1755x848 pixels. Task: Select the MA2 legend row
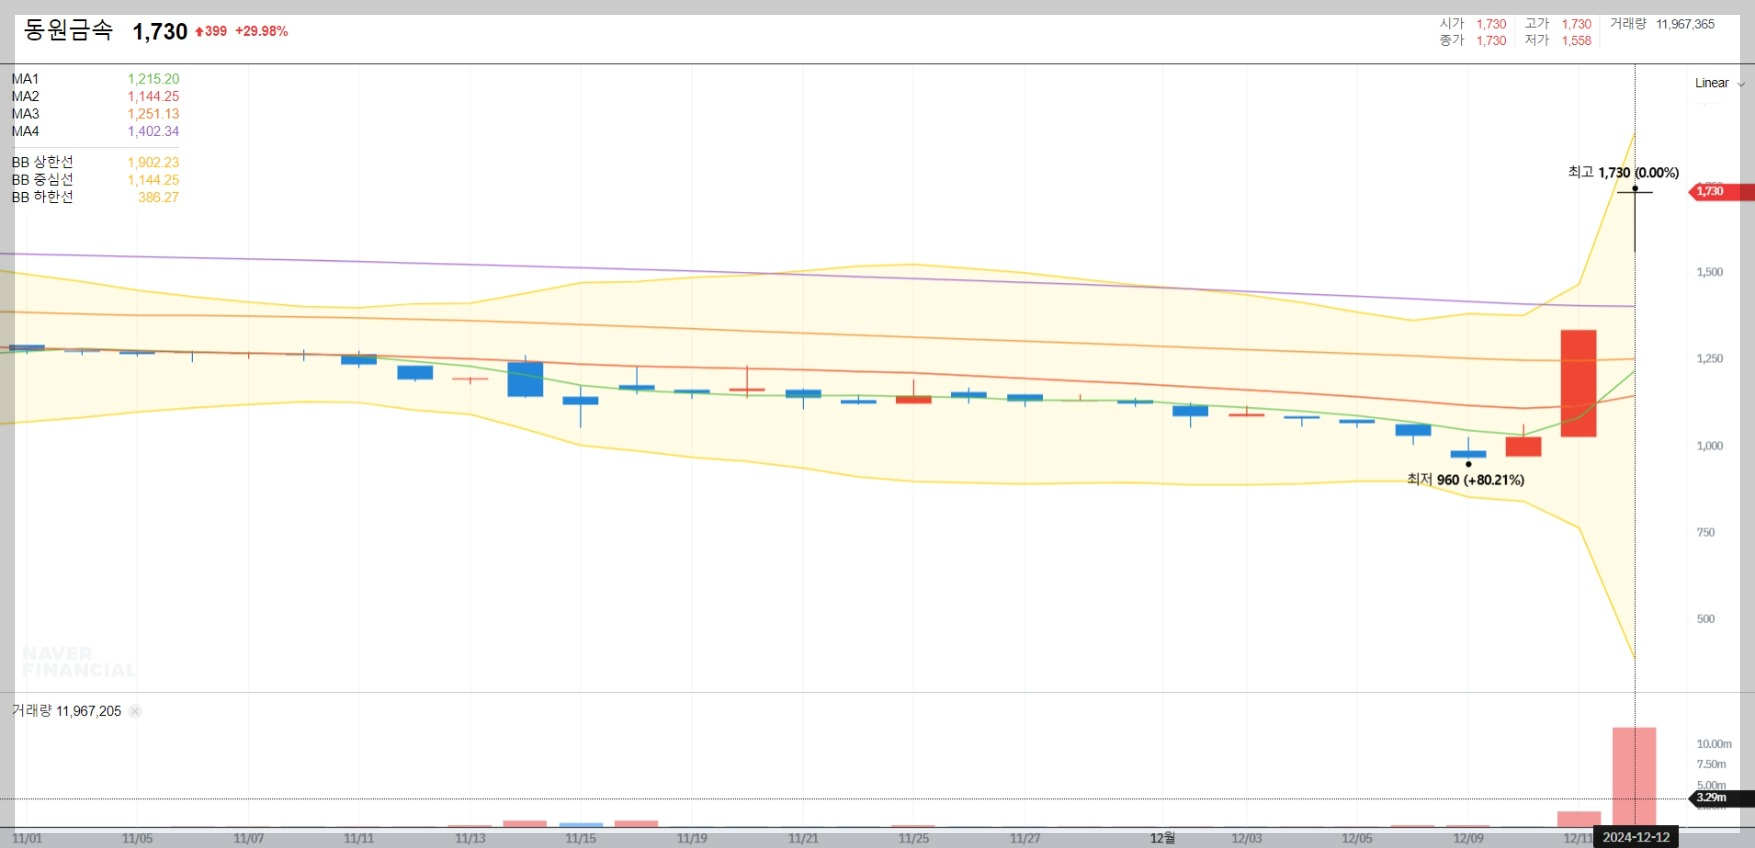click(95, 96)
